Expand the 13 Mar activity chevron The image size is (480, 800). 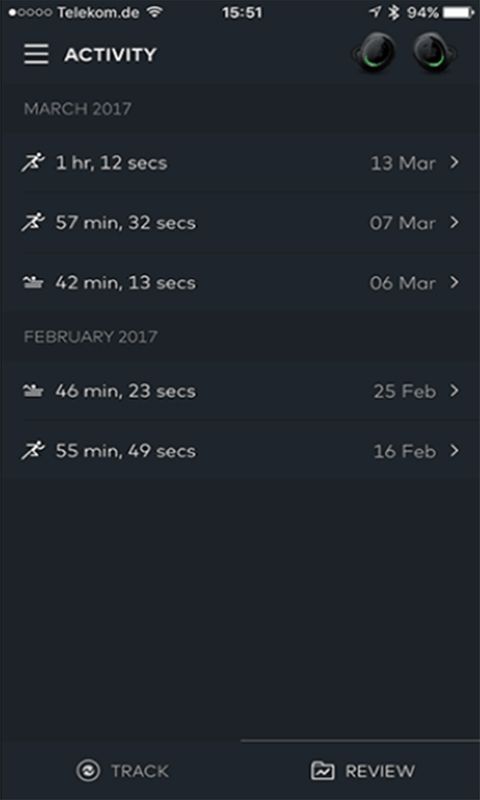click(x=454, y=163)
